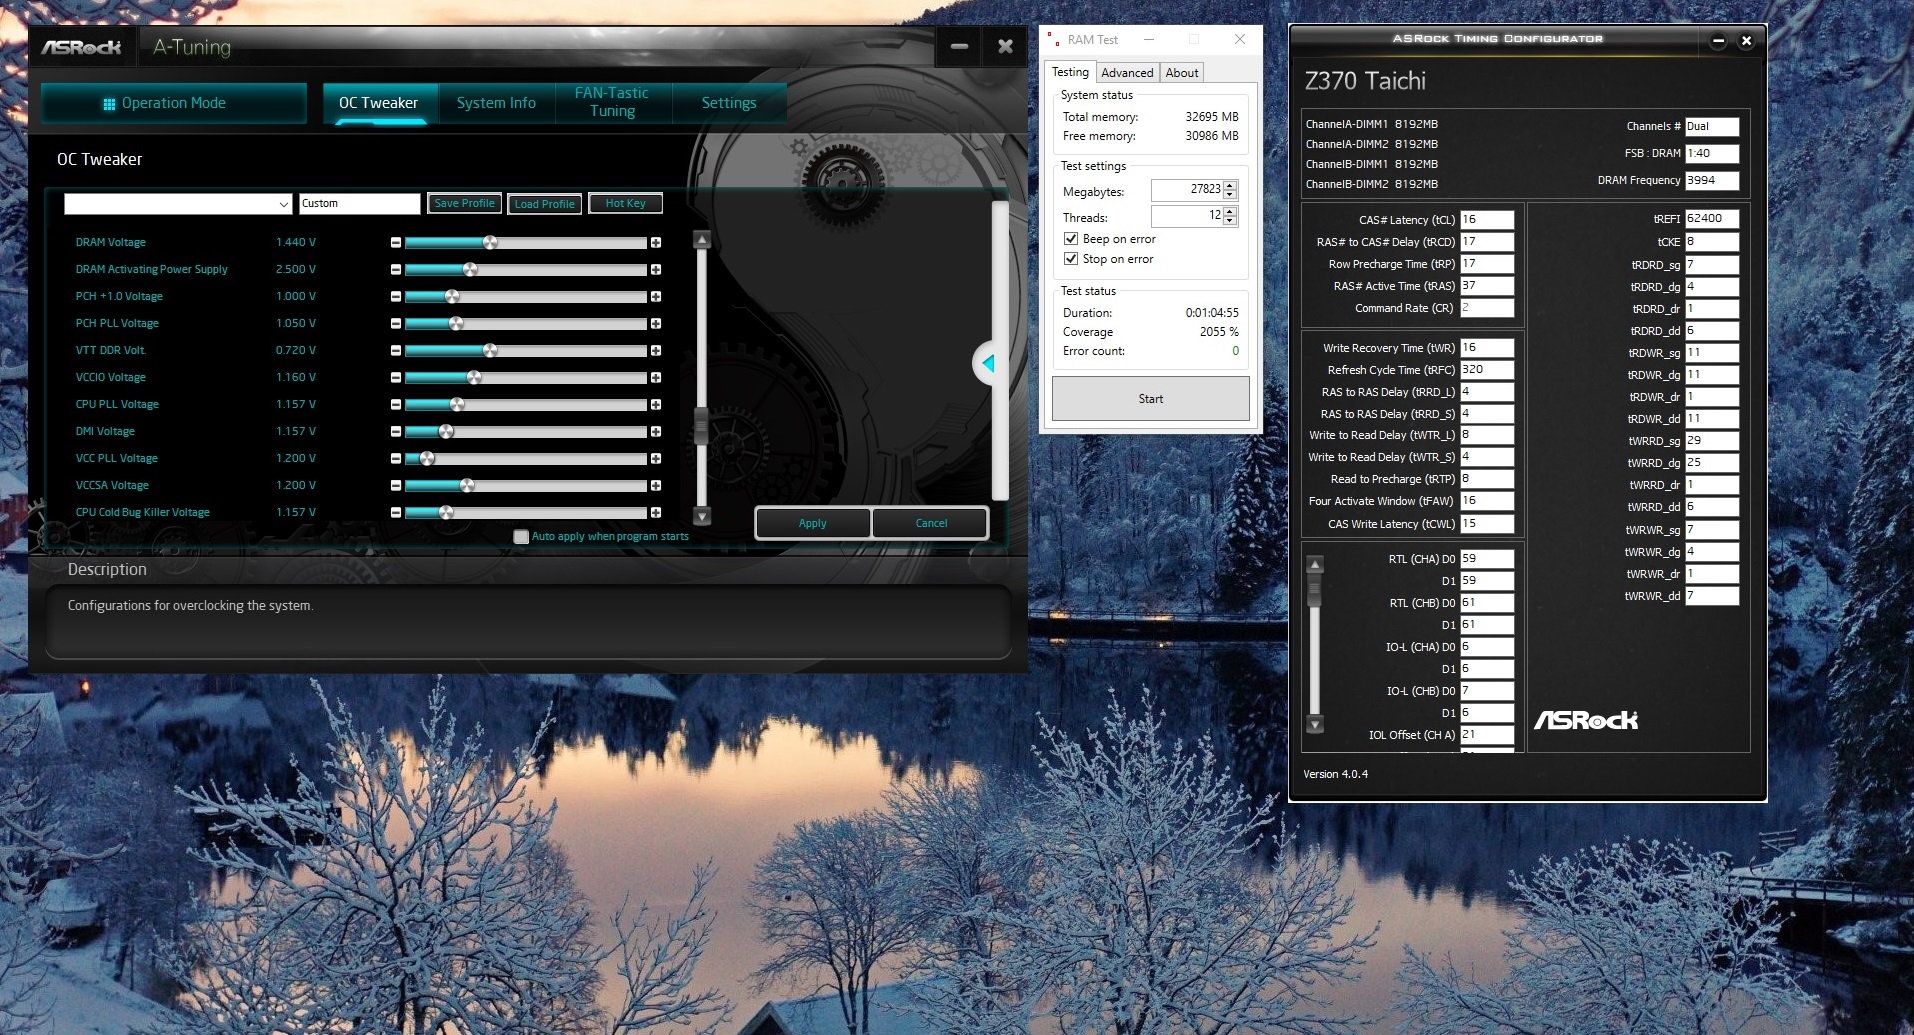Click the VCC PLL Voltage slider handle
The height and width of the screenshot is (1035, 1914).
tap(427, 459)
